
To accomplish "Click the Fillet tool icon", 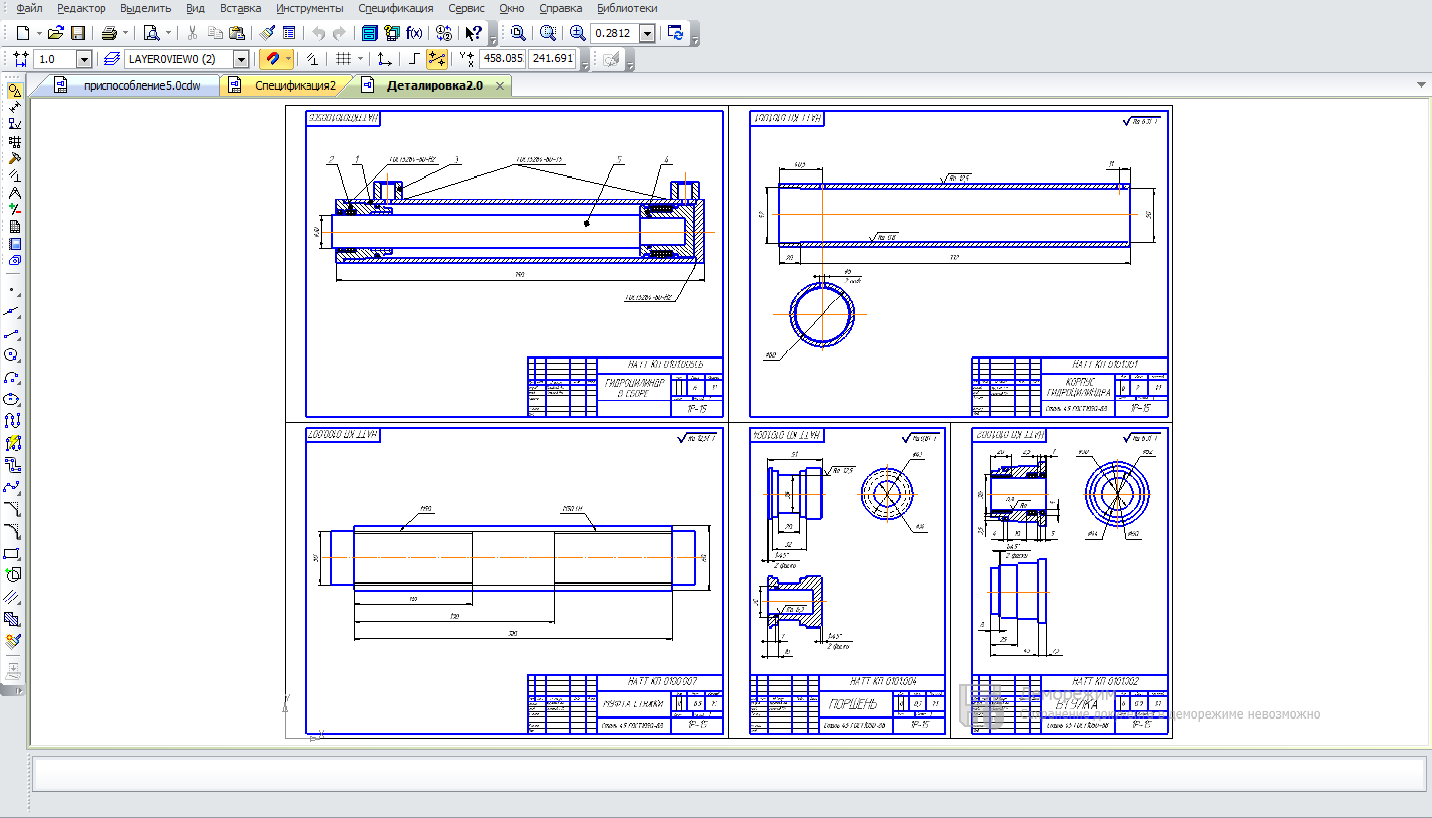I will [12, 531].
